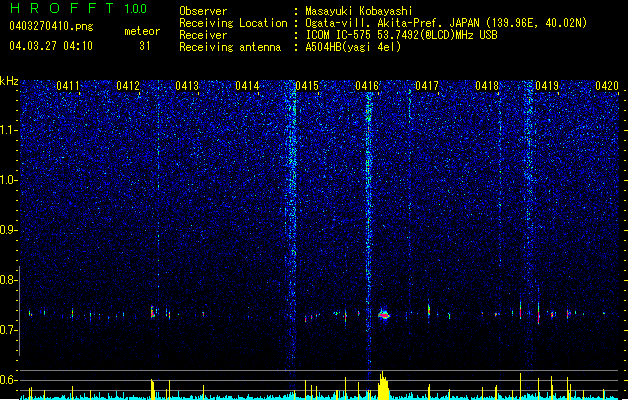
Task: Click the 1.1 kHz axis label
Action: (9, 130)
